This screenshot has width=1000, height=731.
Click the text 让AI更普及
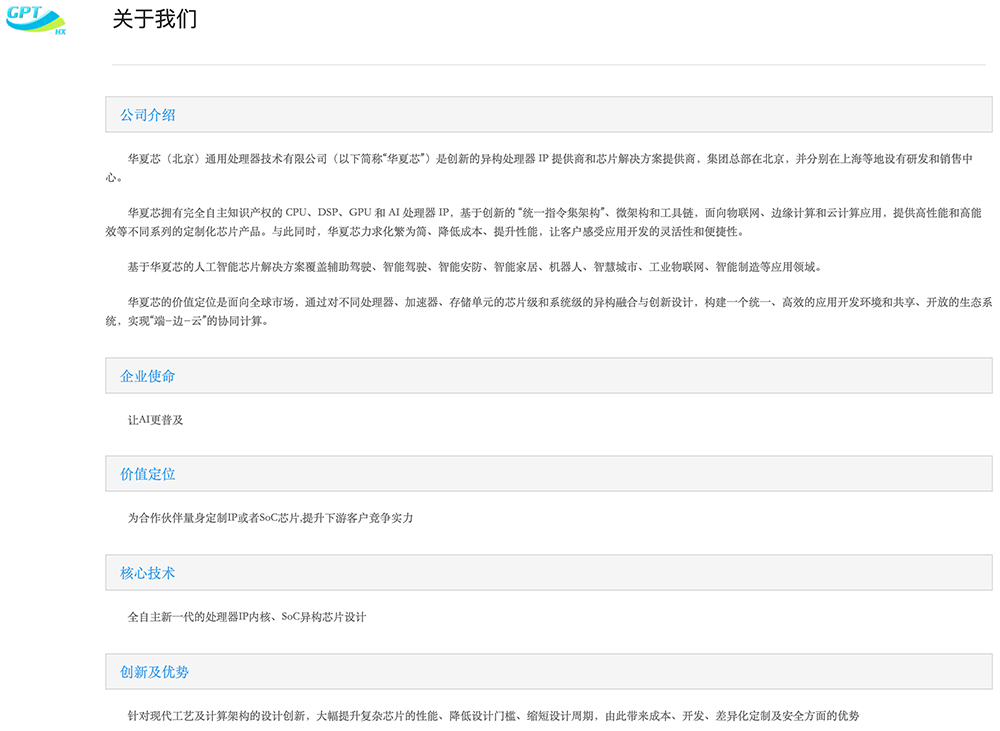pyautogui.click(x=156, y=420)
